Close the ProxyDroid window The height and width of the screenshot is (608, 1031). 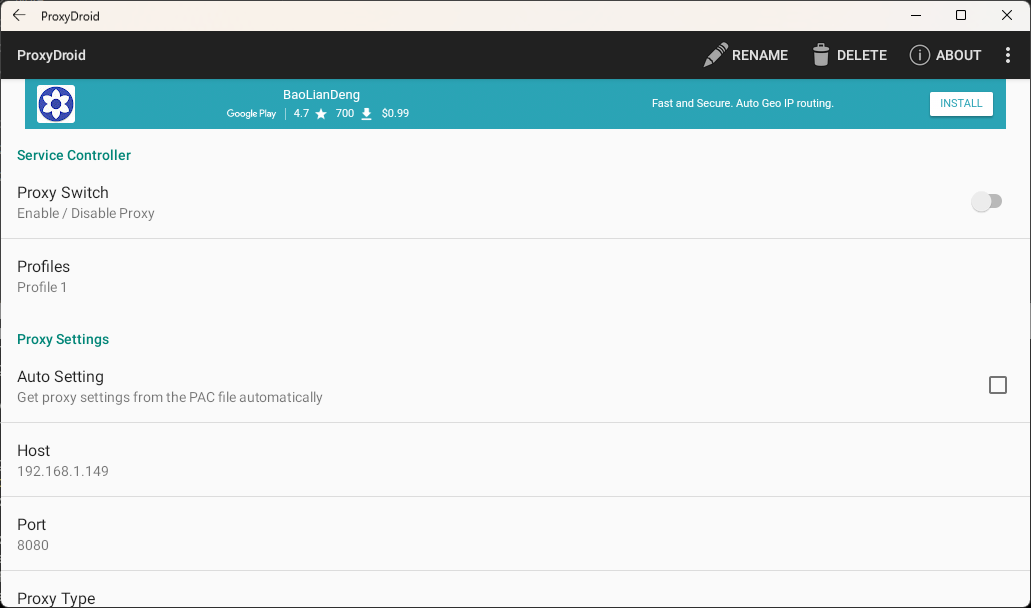(1007, 15)
